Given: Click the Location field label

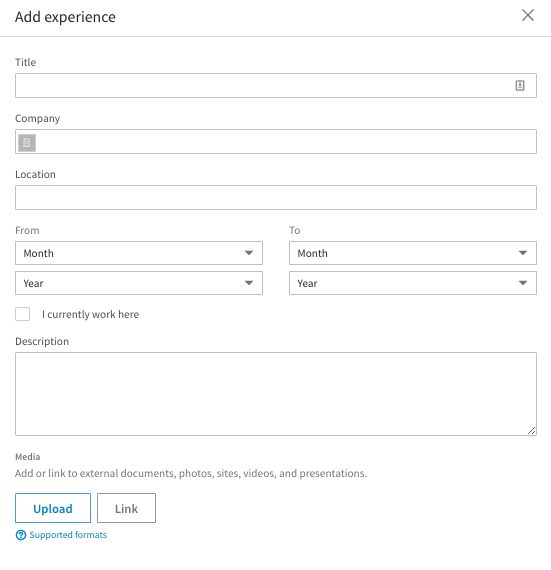Looking at the screenshot, I should (35, 174).
